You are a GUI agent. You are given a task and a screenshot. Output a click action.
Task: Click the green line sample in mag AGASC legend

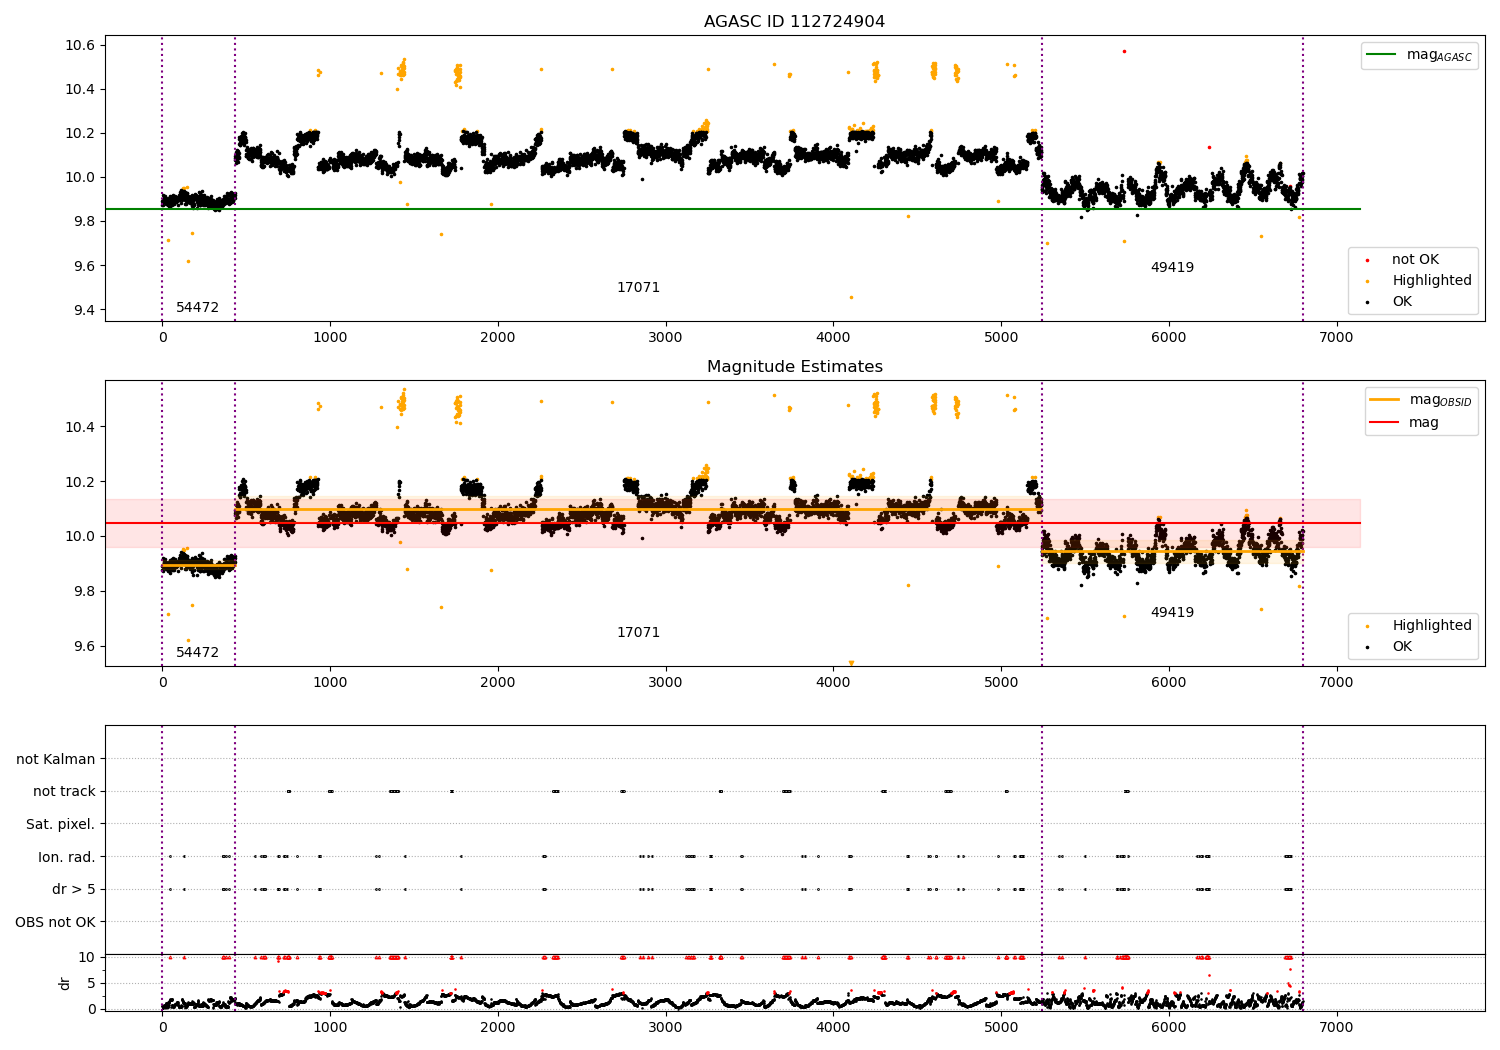pyautogui.click(x=1383, y=55)
